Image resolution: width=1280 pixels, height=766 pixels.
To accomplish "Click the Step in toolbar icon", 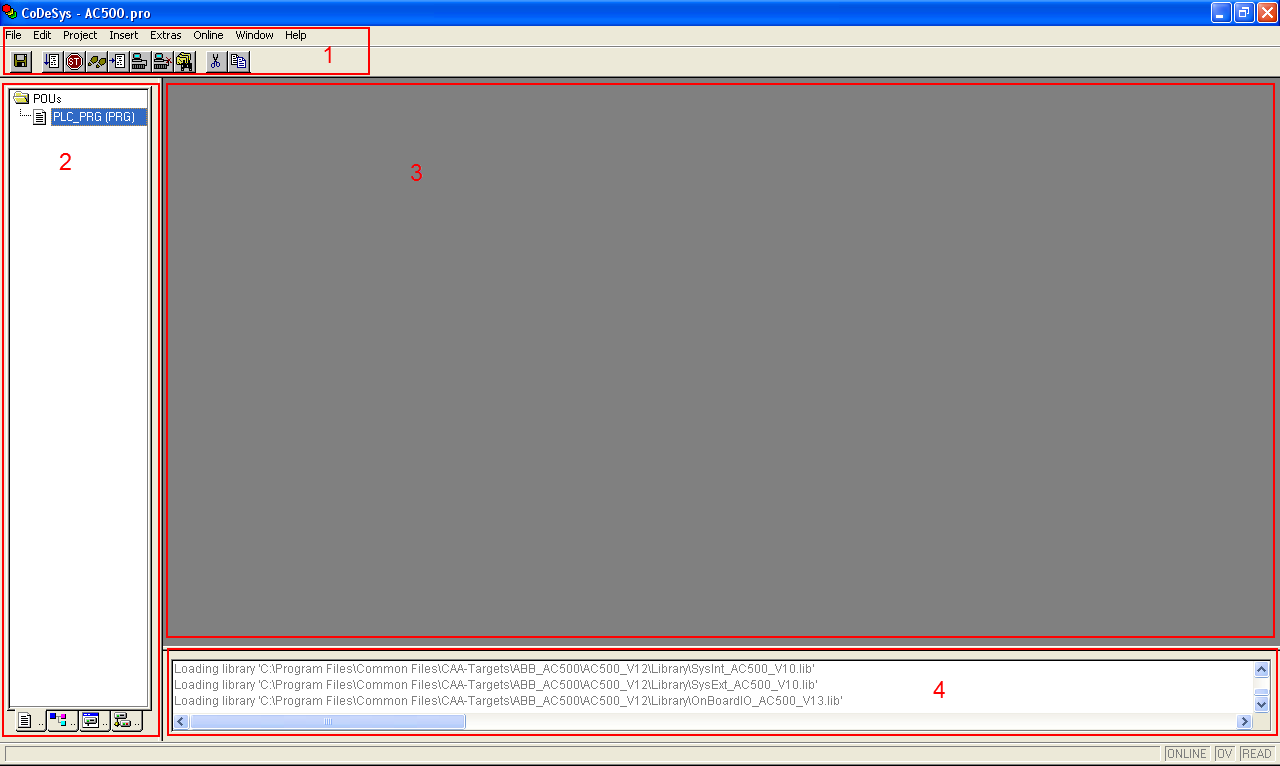I will coord(119,62).
